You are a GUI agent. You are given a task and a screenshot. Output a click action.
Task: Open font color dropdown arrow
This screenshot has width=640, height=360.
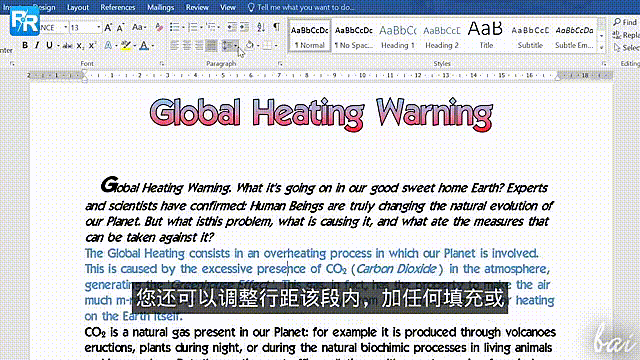point(153,46)
